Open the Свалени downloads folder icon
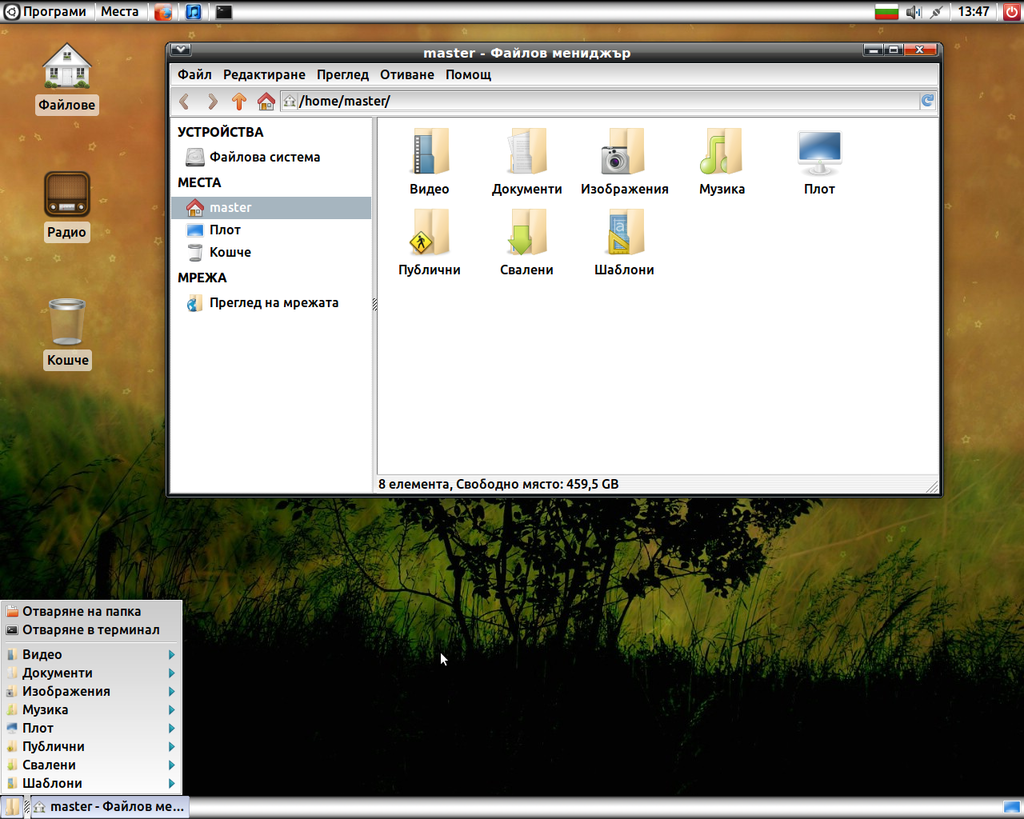 [527, 243]
